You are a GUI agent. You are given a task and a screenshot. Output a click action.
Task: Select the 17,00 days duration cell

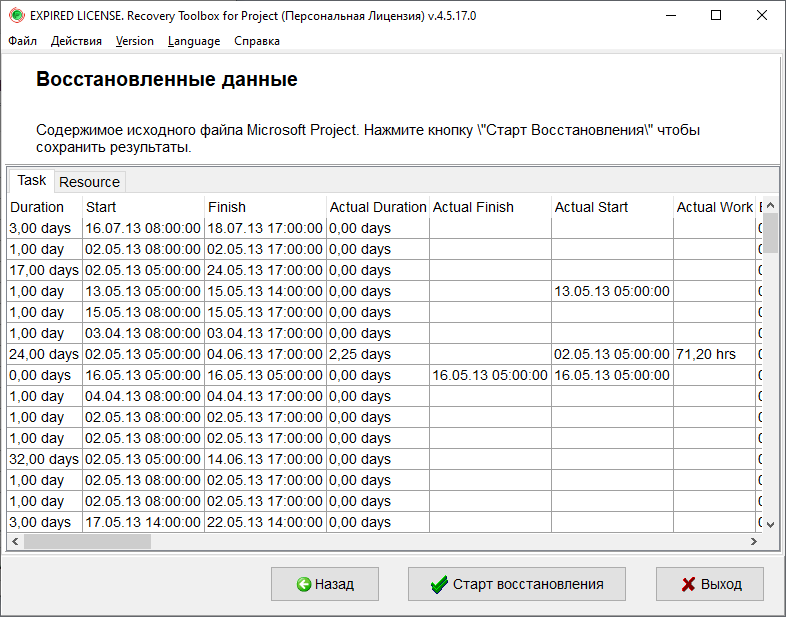coord(45,270)
